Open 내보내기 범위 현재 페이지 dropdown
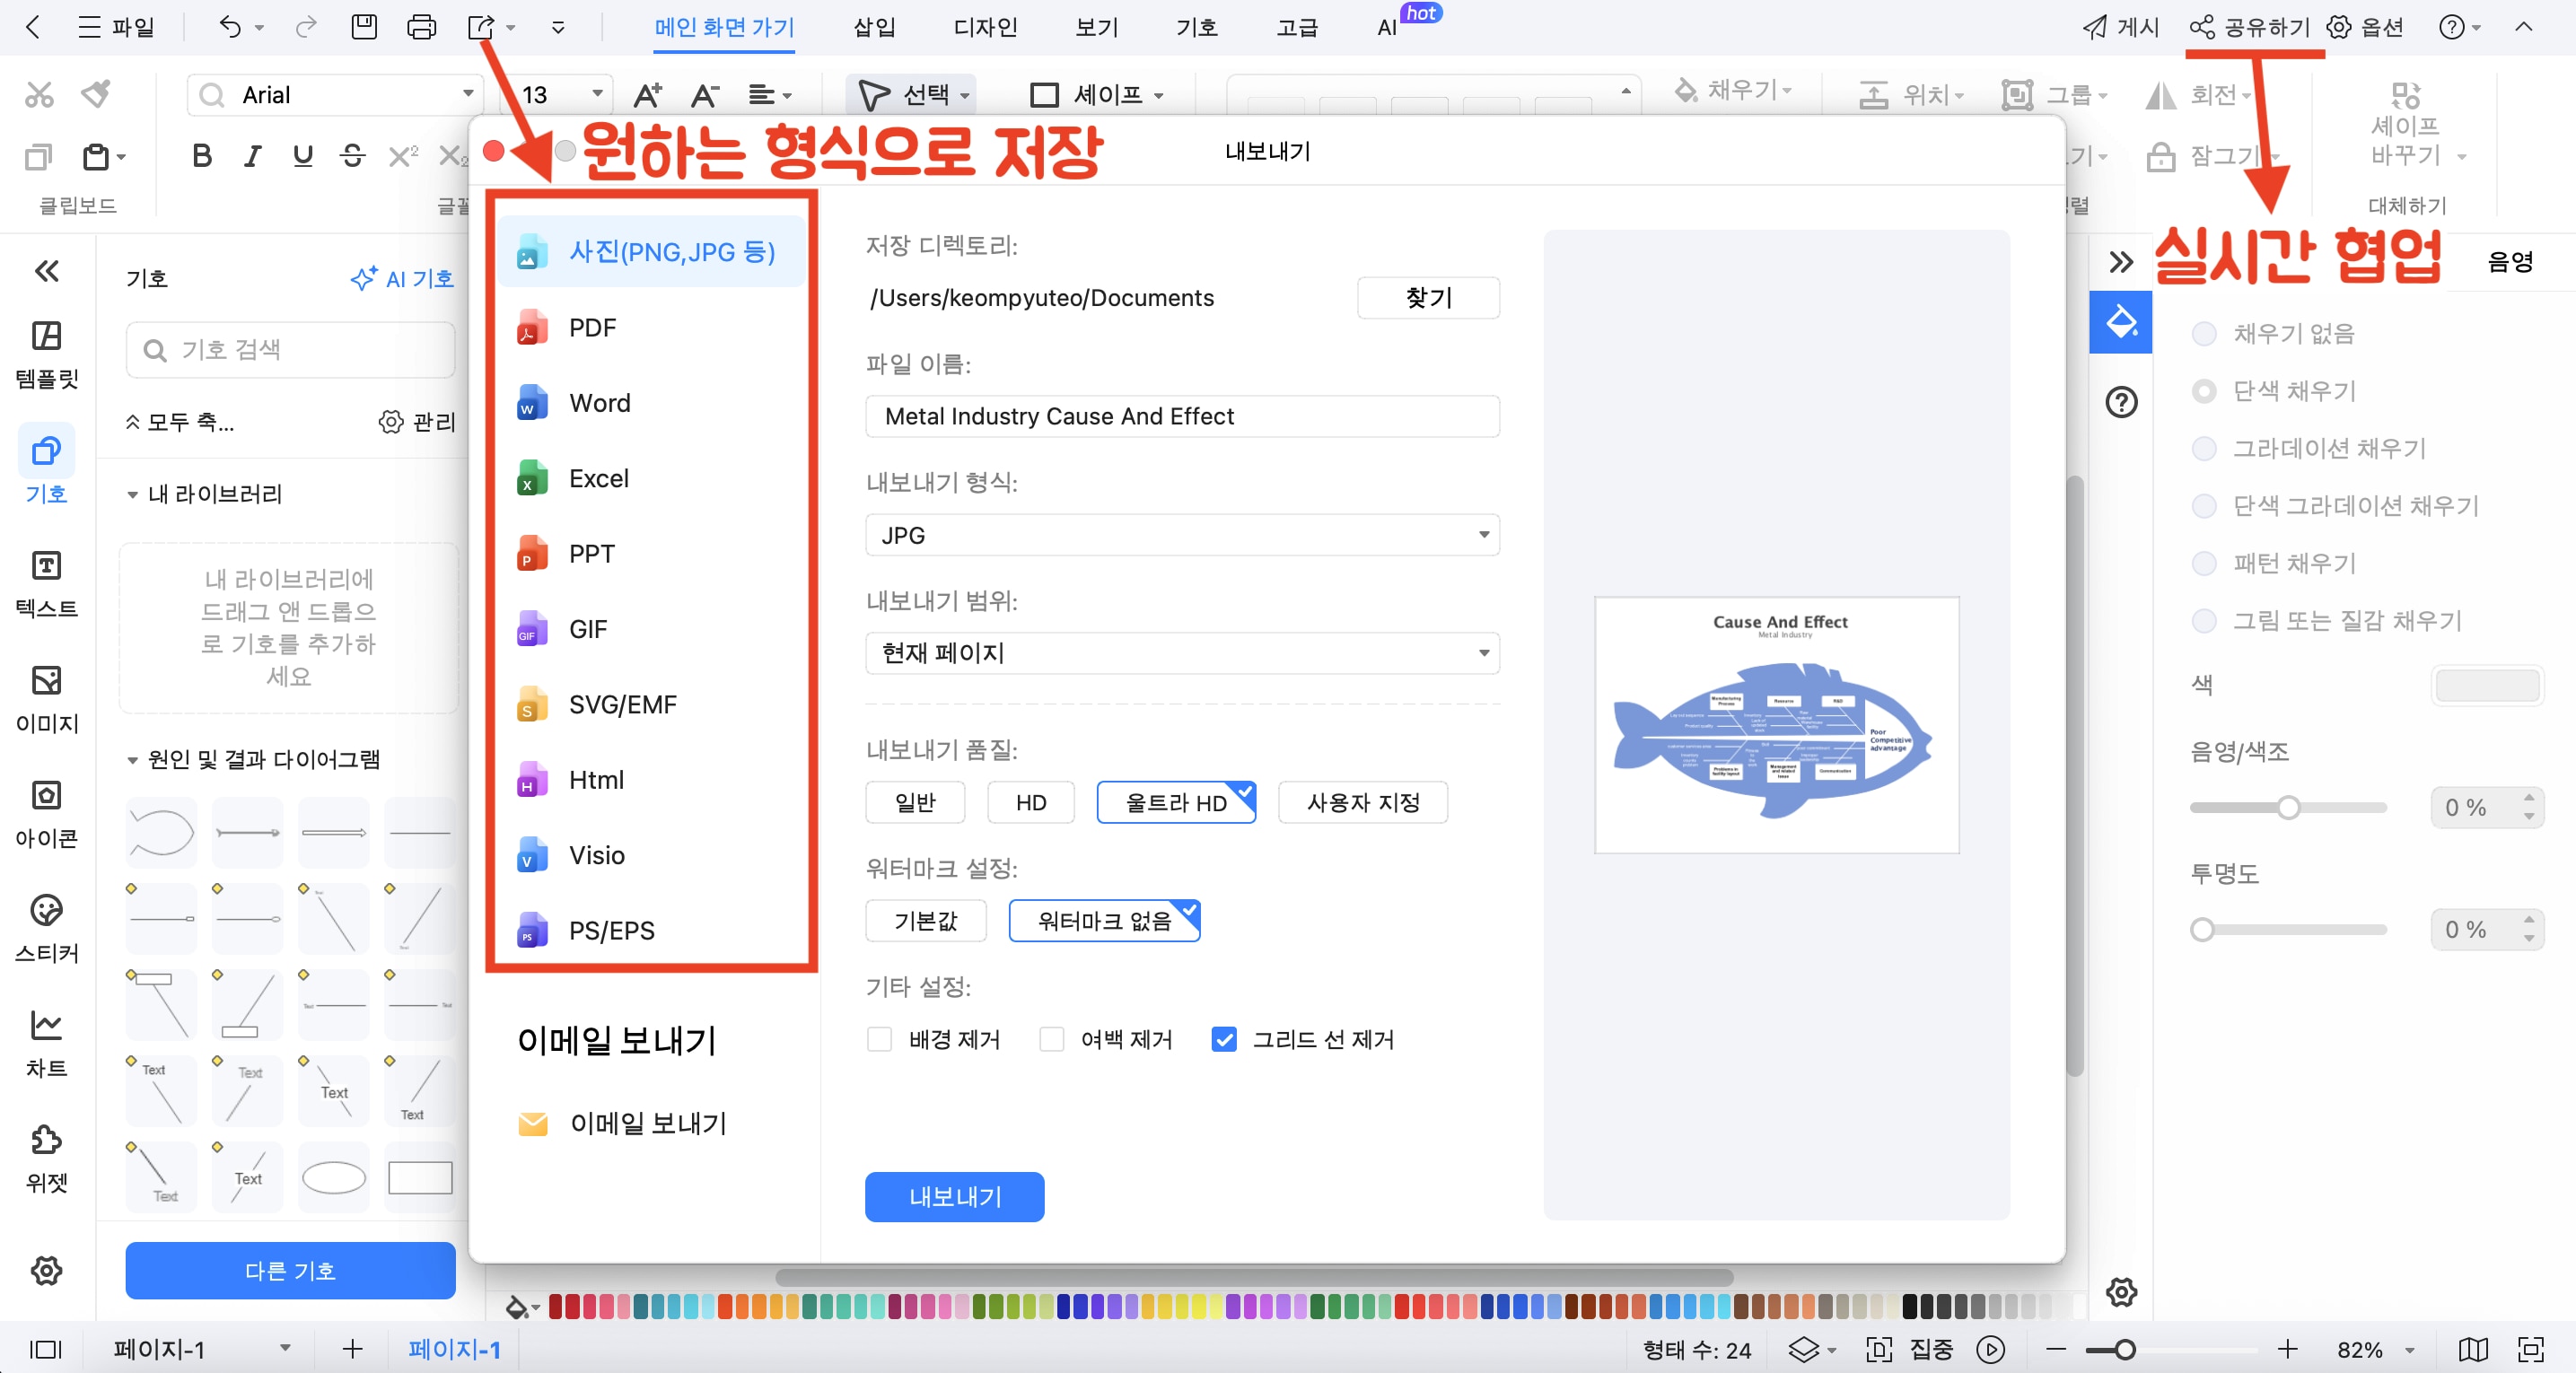This screenshot has height=1373, width=2576. [x=1182, y=653]
